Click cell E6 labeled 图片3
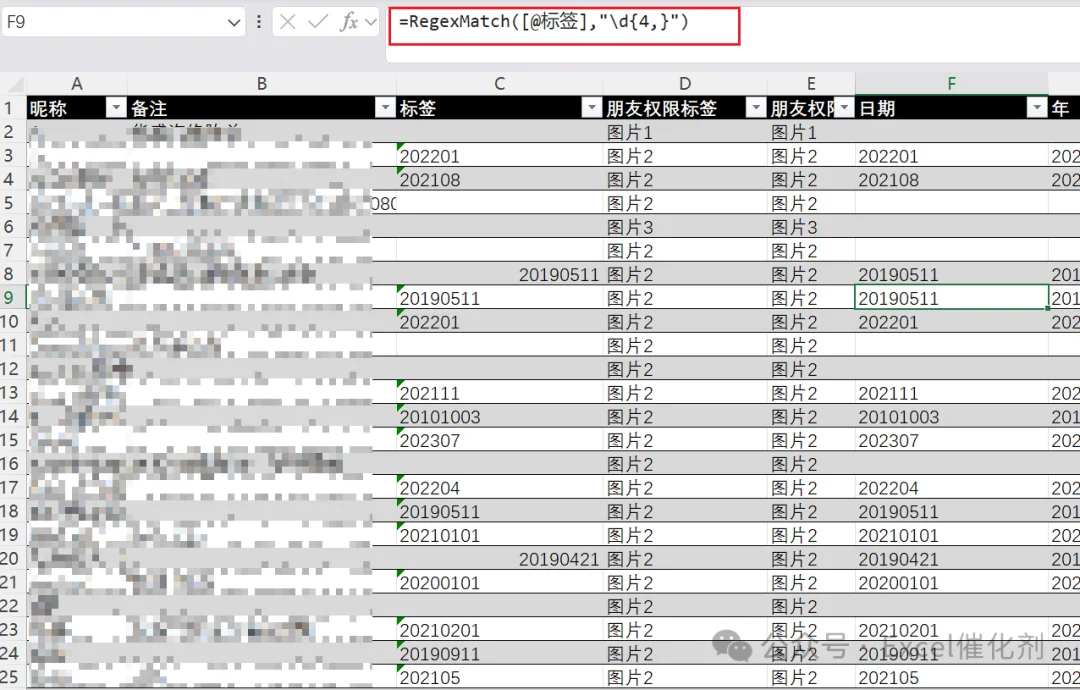Image resolution: width=1080 pixels, height=690 pixels. click(x=811, y=227)
